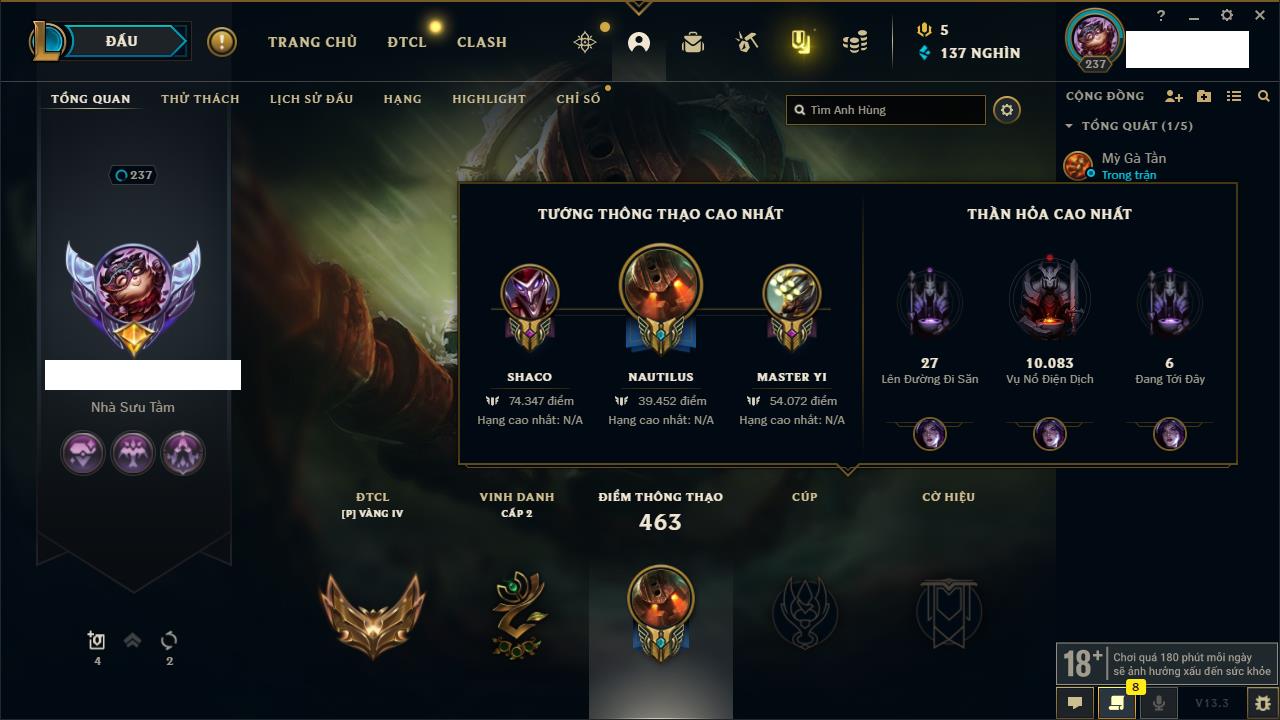Open the THỬ THÁCH tab
1280x720 pixels.
200,99
